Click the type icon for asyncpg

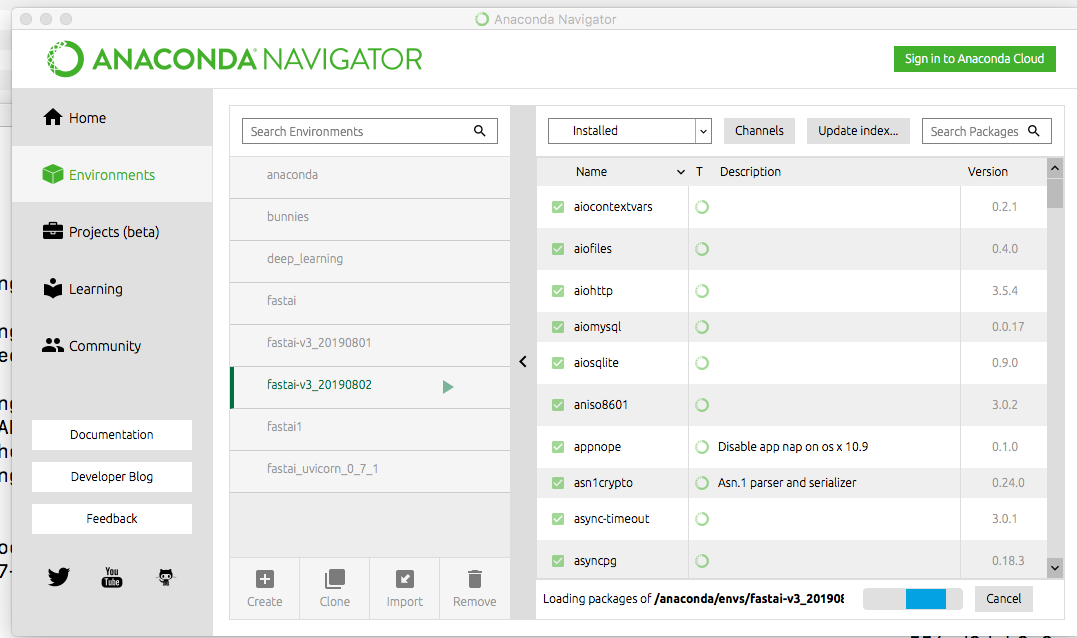pyautogui.click(x=701, y=560)
